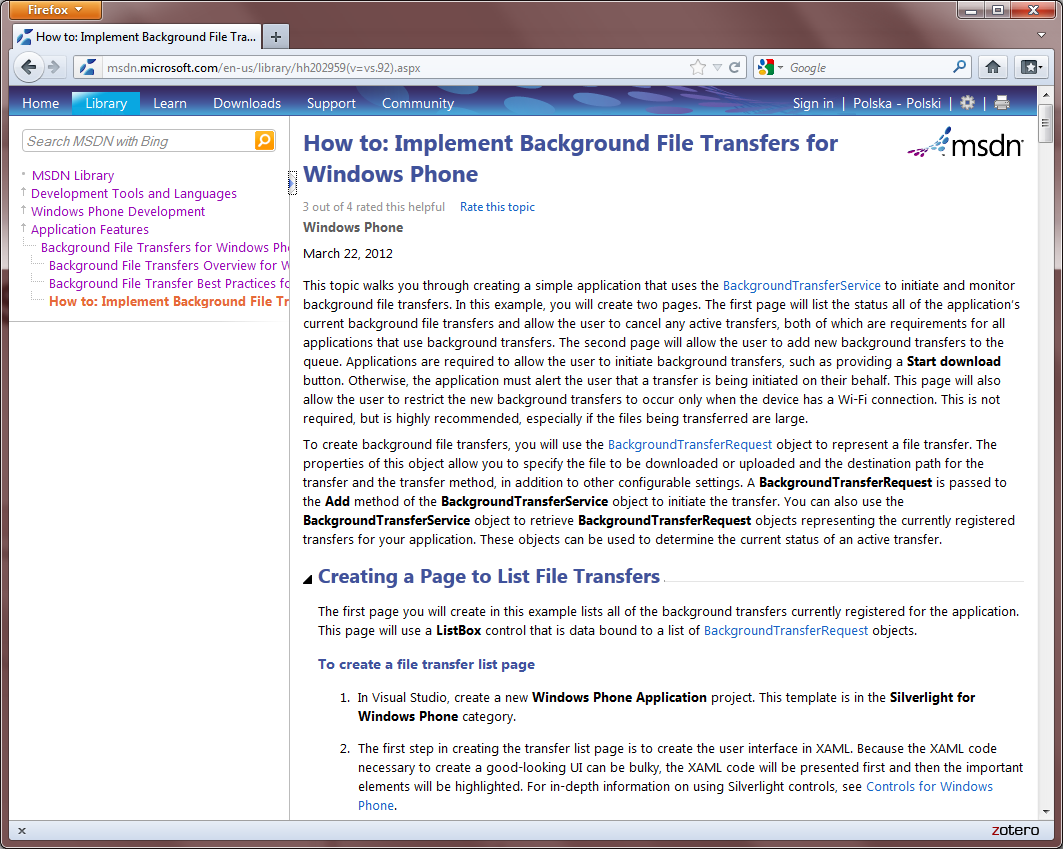Click the printer icon in MSDN header

click(1001, 102)
